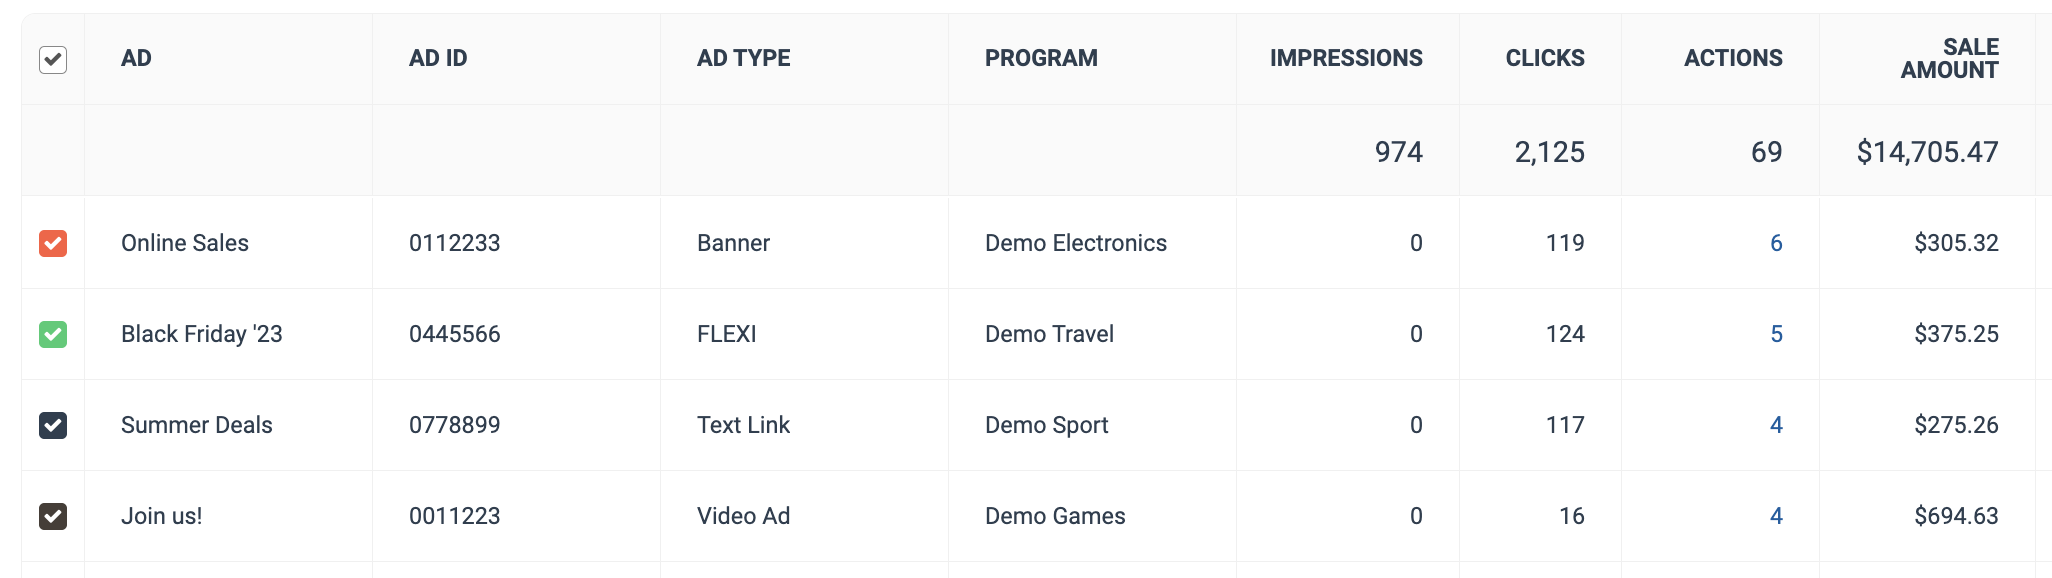This screenshot has width=2052, height=578.
Task: Select the total sale amount $14,705.47
Action: pyautogui.click(x=1927, y=152)
